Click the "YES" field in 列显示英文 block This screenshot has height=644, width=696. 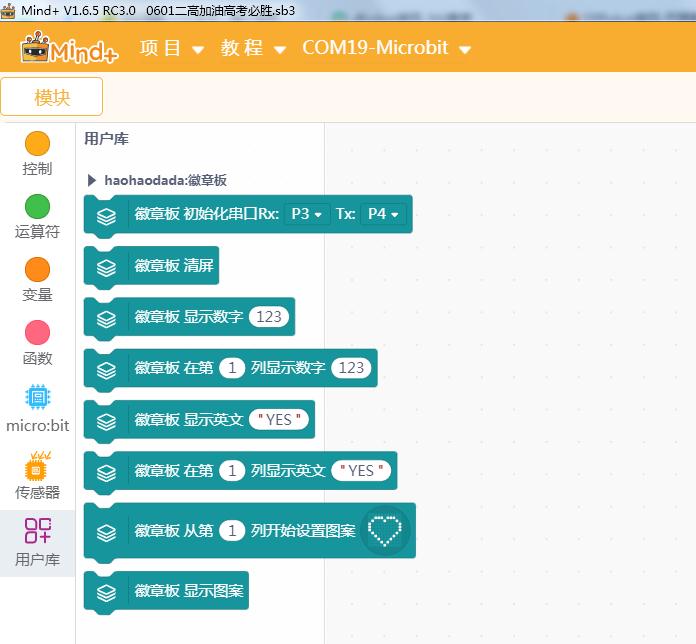click(x=361, y=470)
